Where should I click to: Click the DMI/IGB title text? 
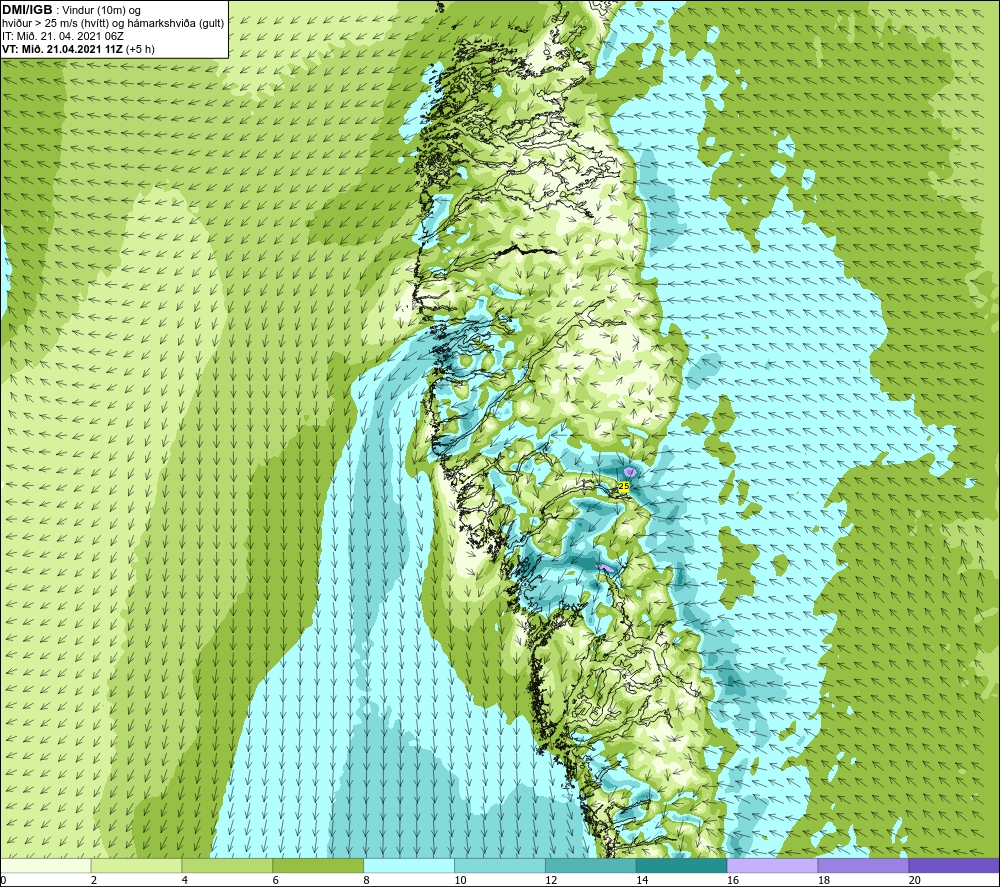pyautogui.click(x=27, y=10)
